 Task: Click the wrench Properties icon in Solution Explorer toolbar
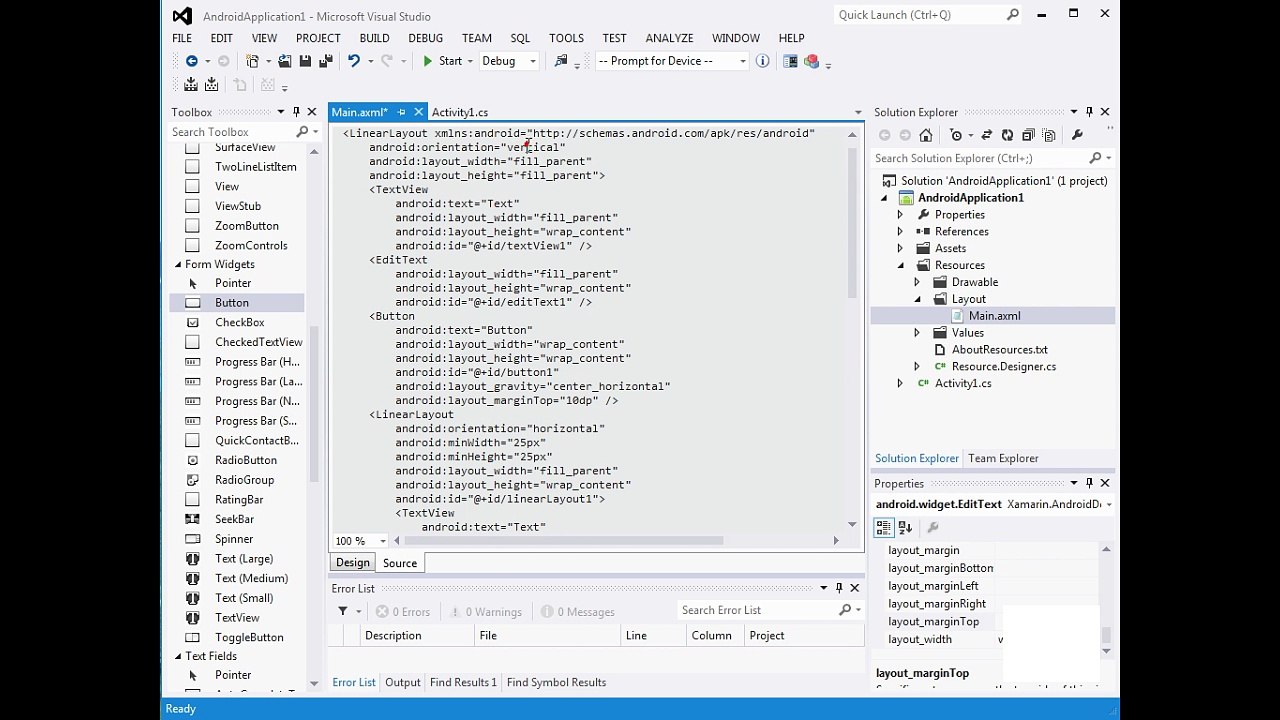(1077, 135)
